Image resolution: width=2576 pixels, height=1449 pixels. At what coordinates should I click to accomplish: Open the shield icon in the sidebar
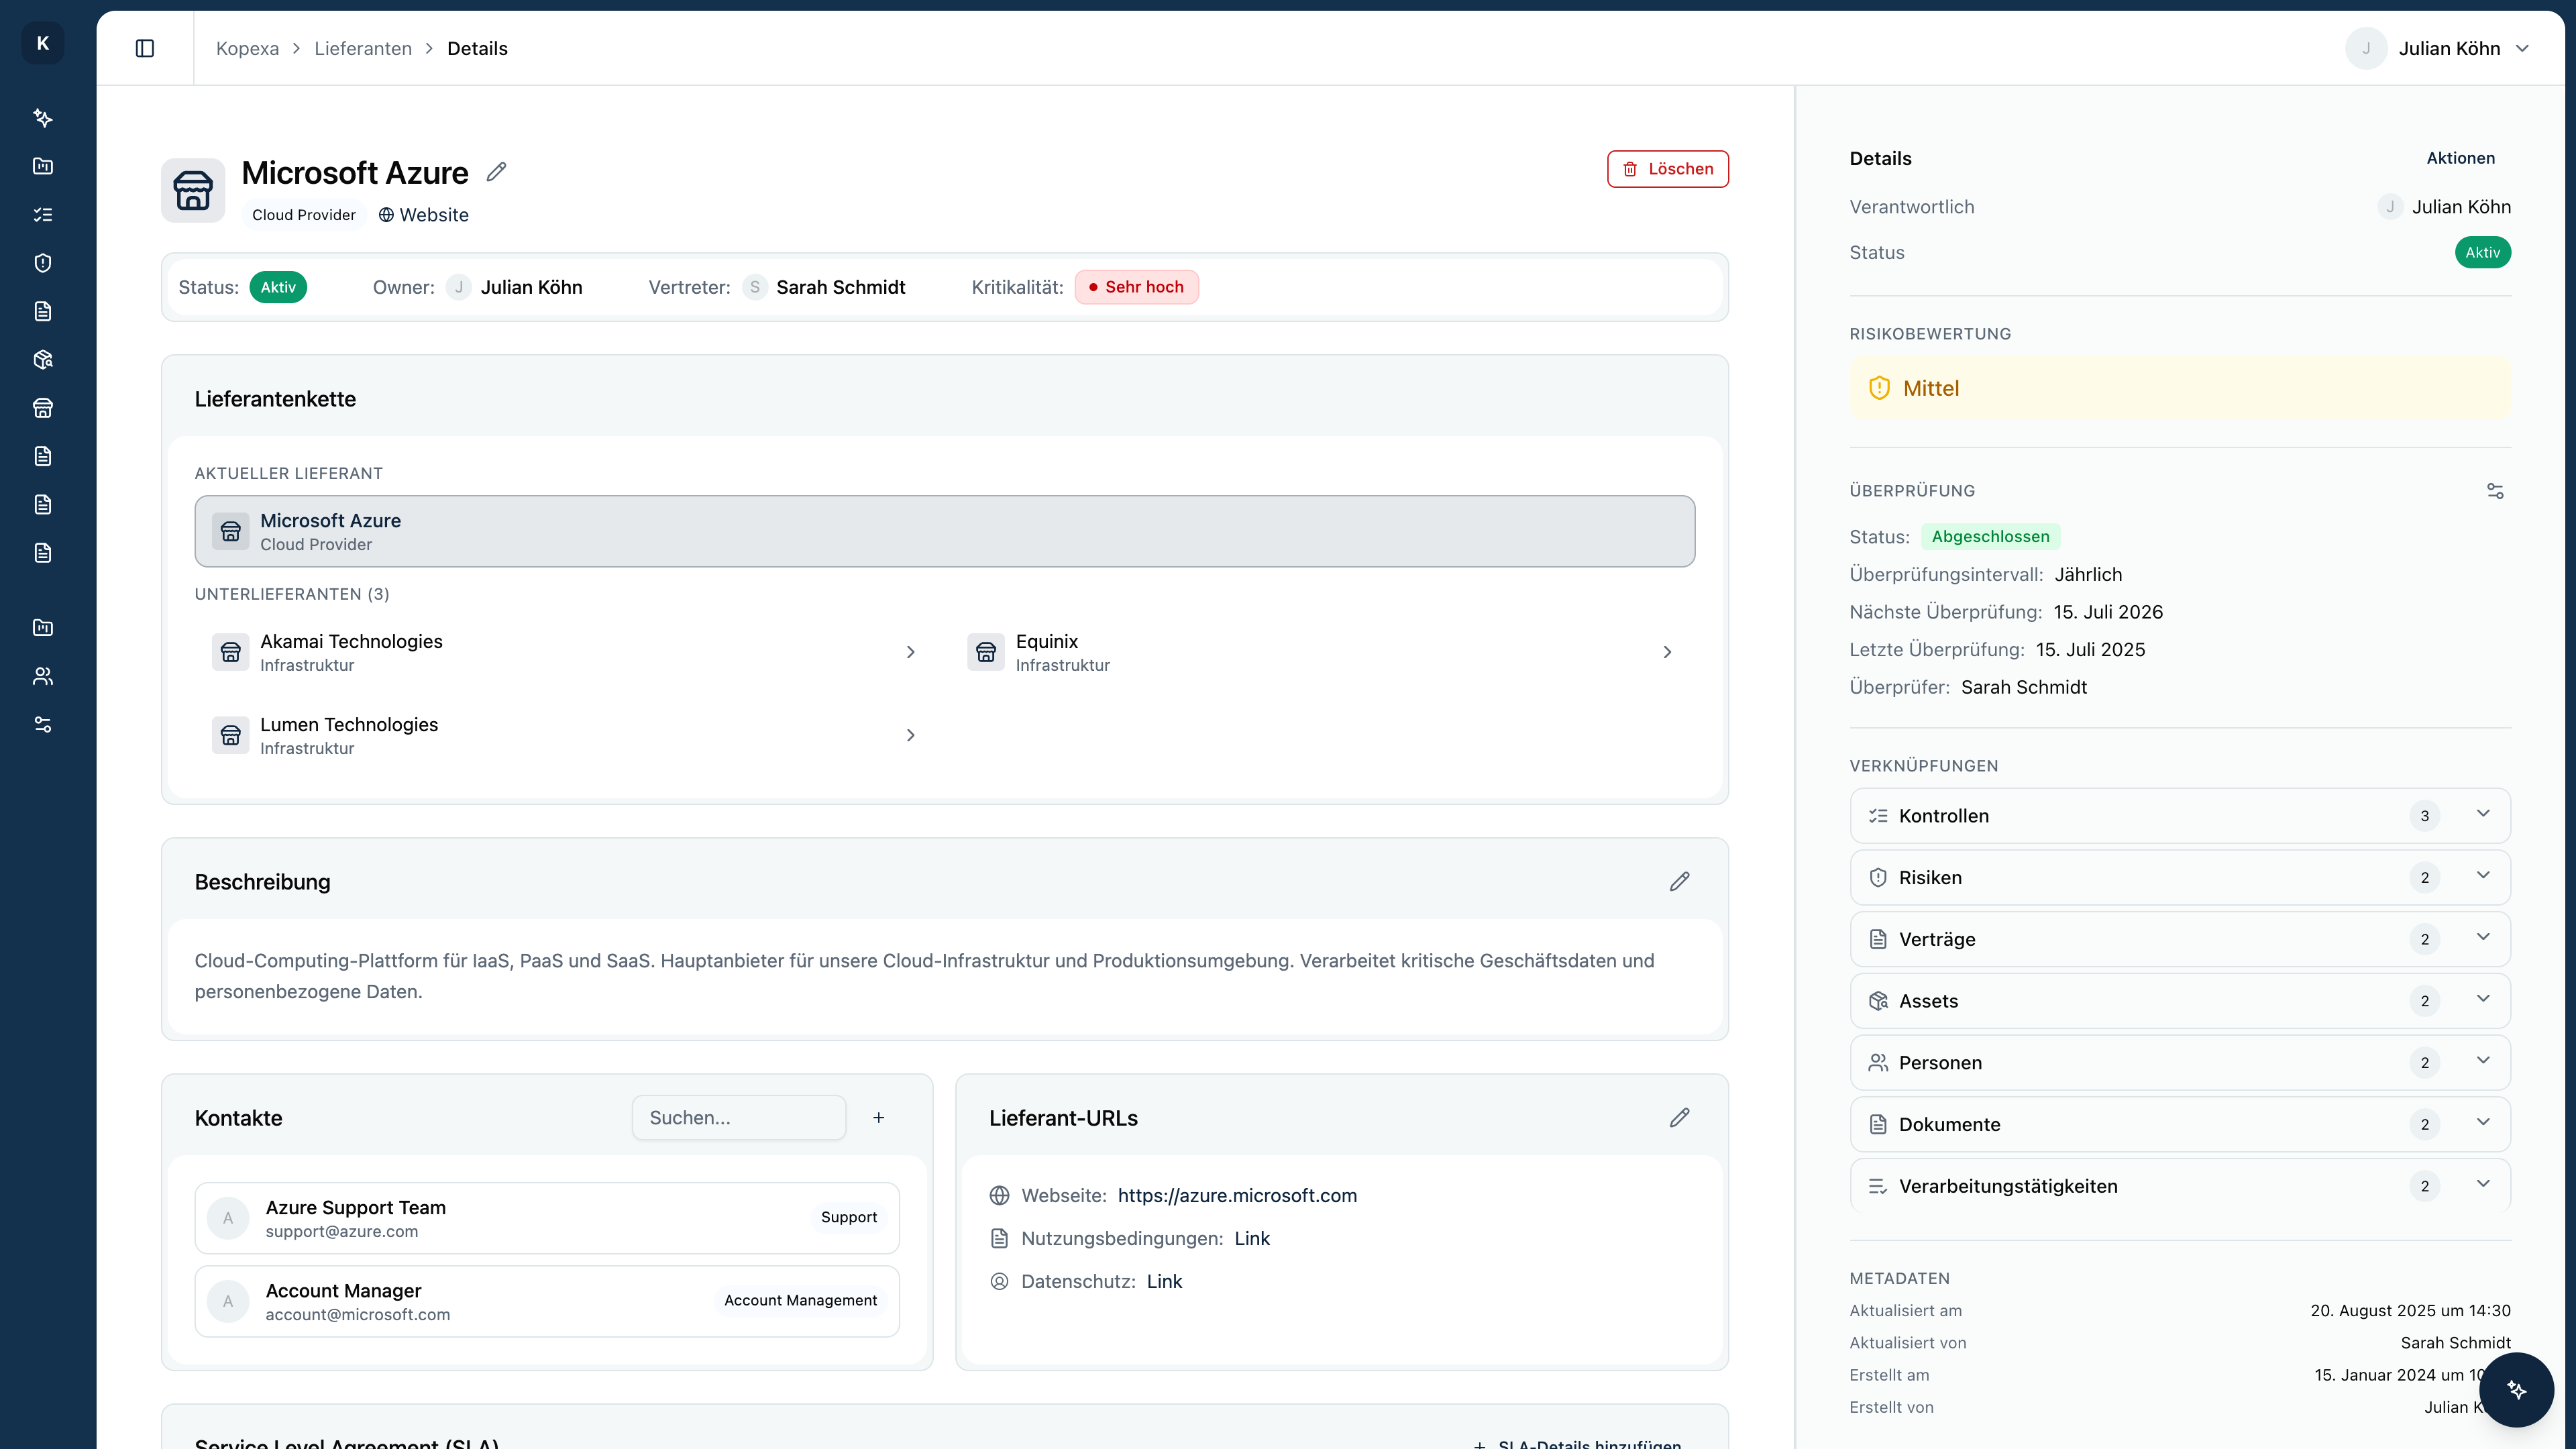point(43,263)
